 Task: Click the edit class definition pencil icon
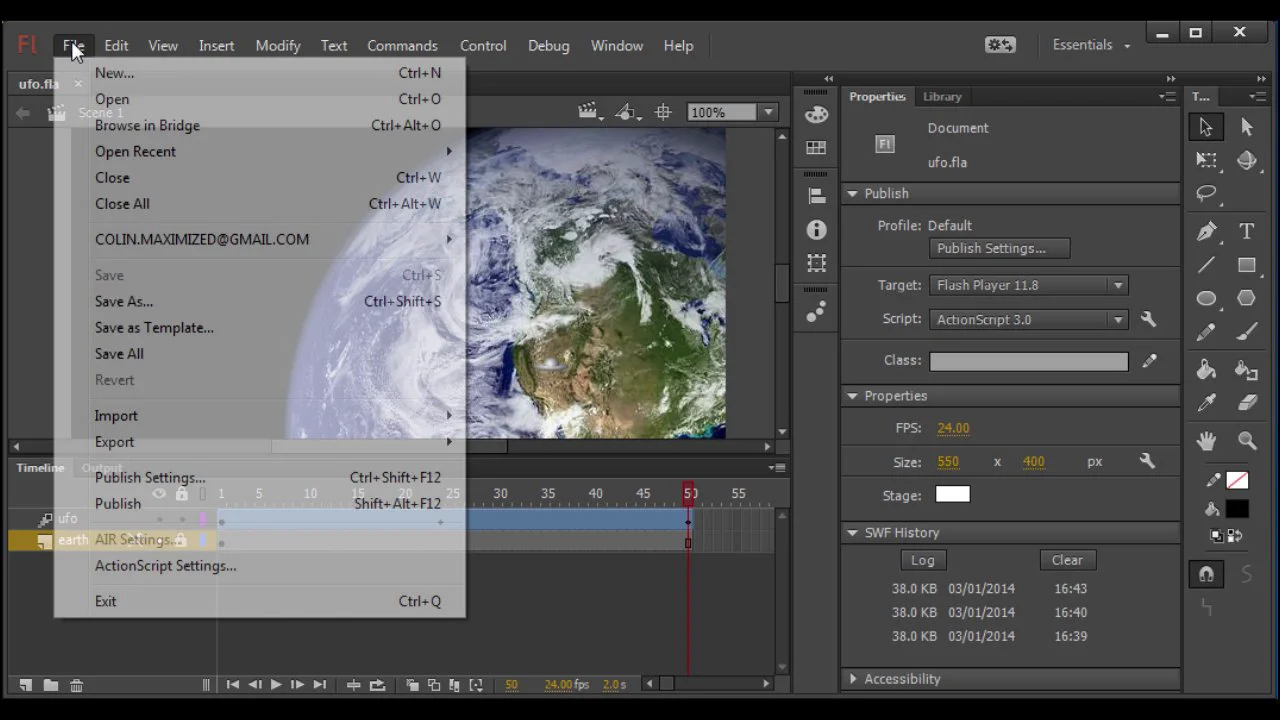click(x=1149, y=361)
